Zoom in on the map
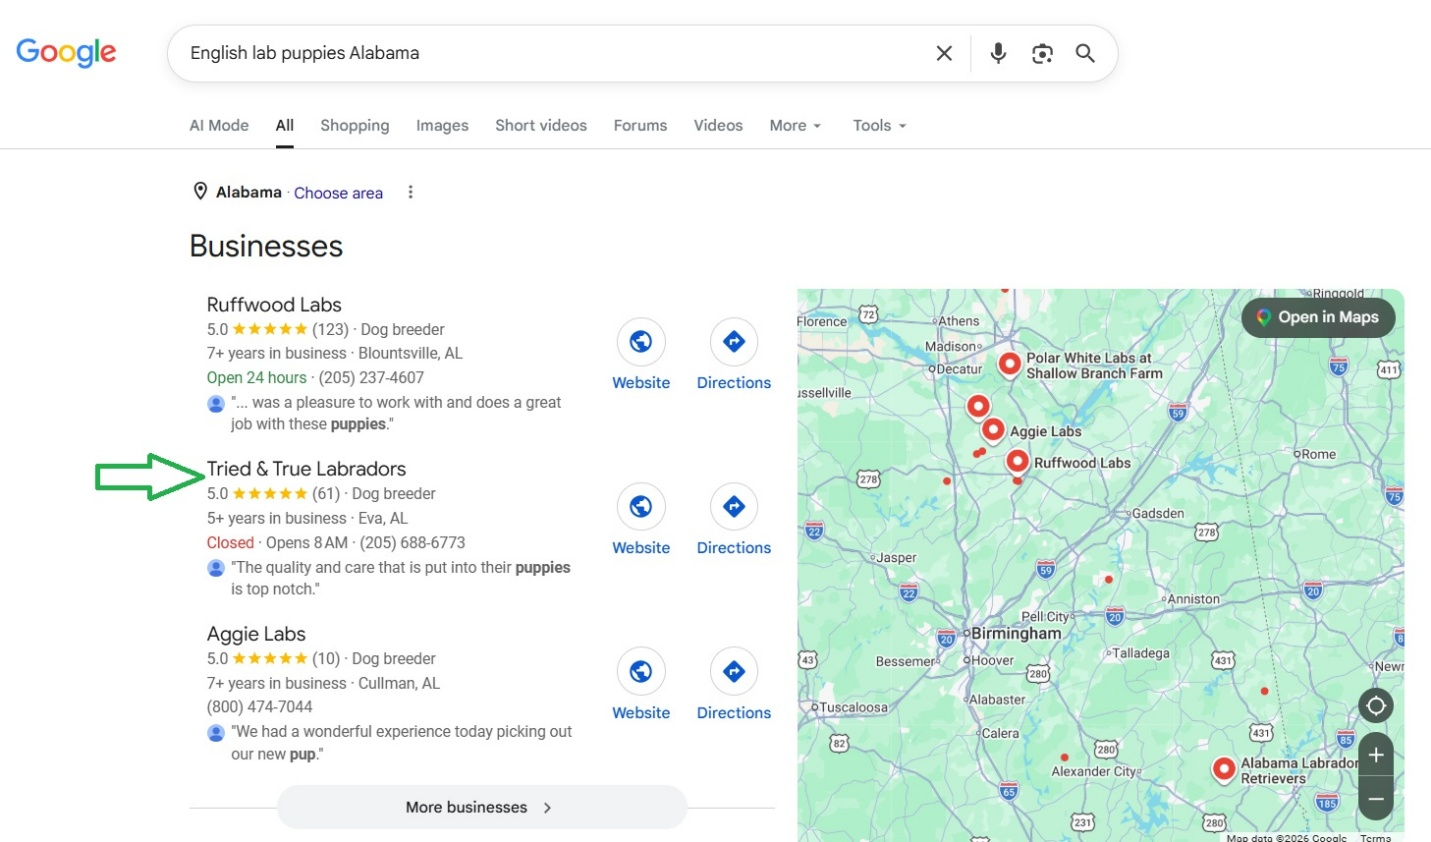The height and width of the screenshot is (842, 1431). [1376, 755]
